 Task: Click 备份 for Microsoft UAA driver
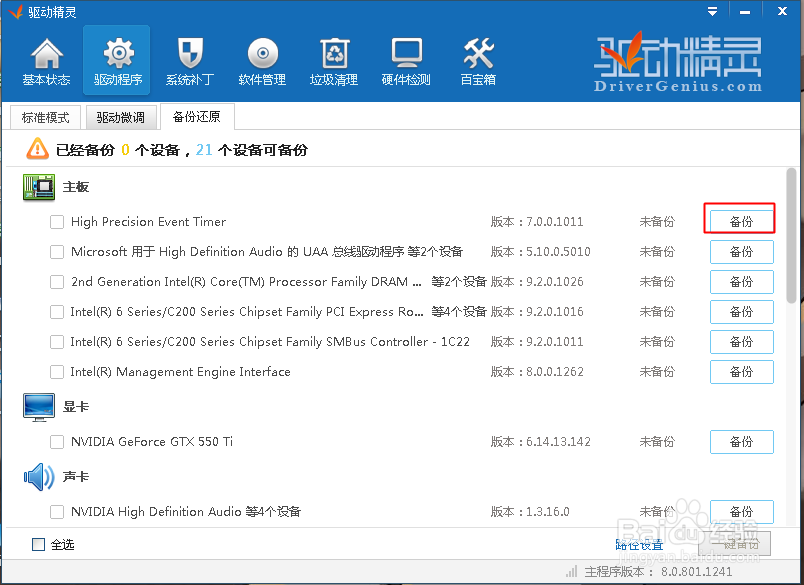coord(741,252)
